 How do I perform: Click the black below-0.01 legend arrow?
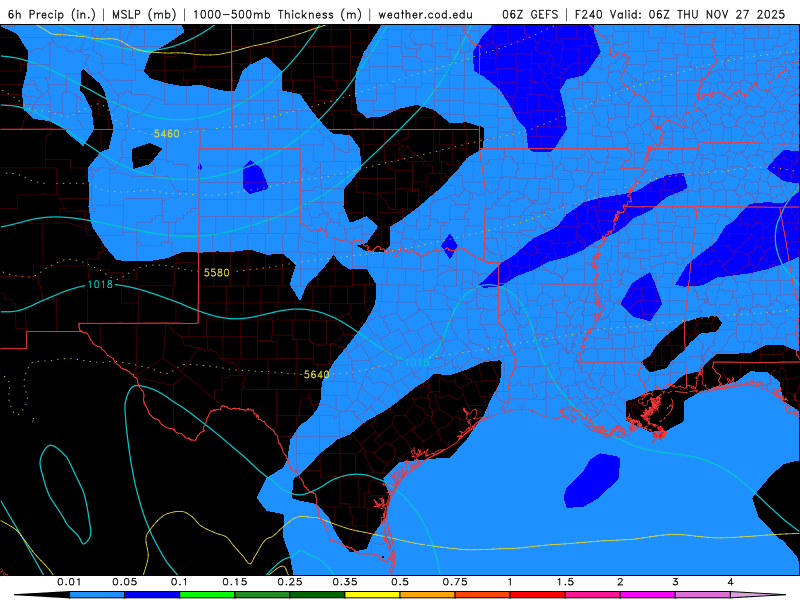pos(42,595)
